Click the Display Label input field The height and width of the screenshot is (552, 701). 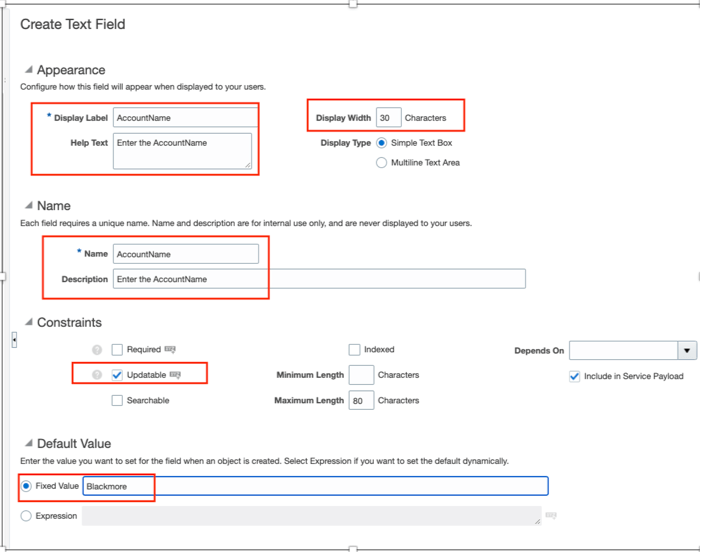click(x=185, y=118)
